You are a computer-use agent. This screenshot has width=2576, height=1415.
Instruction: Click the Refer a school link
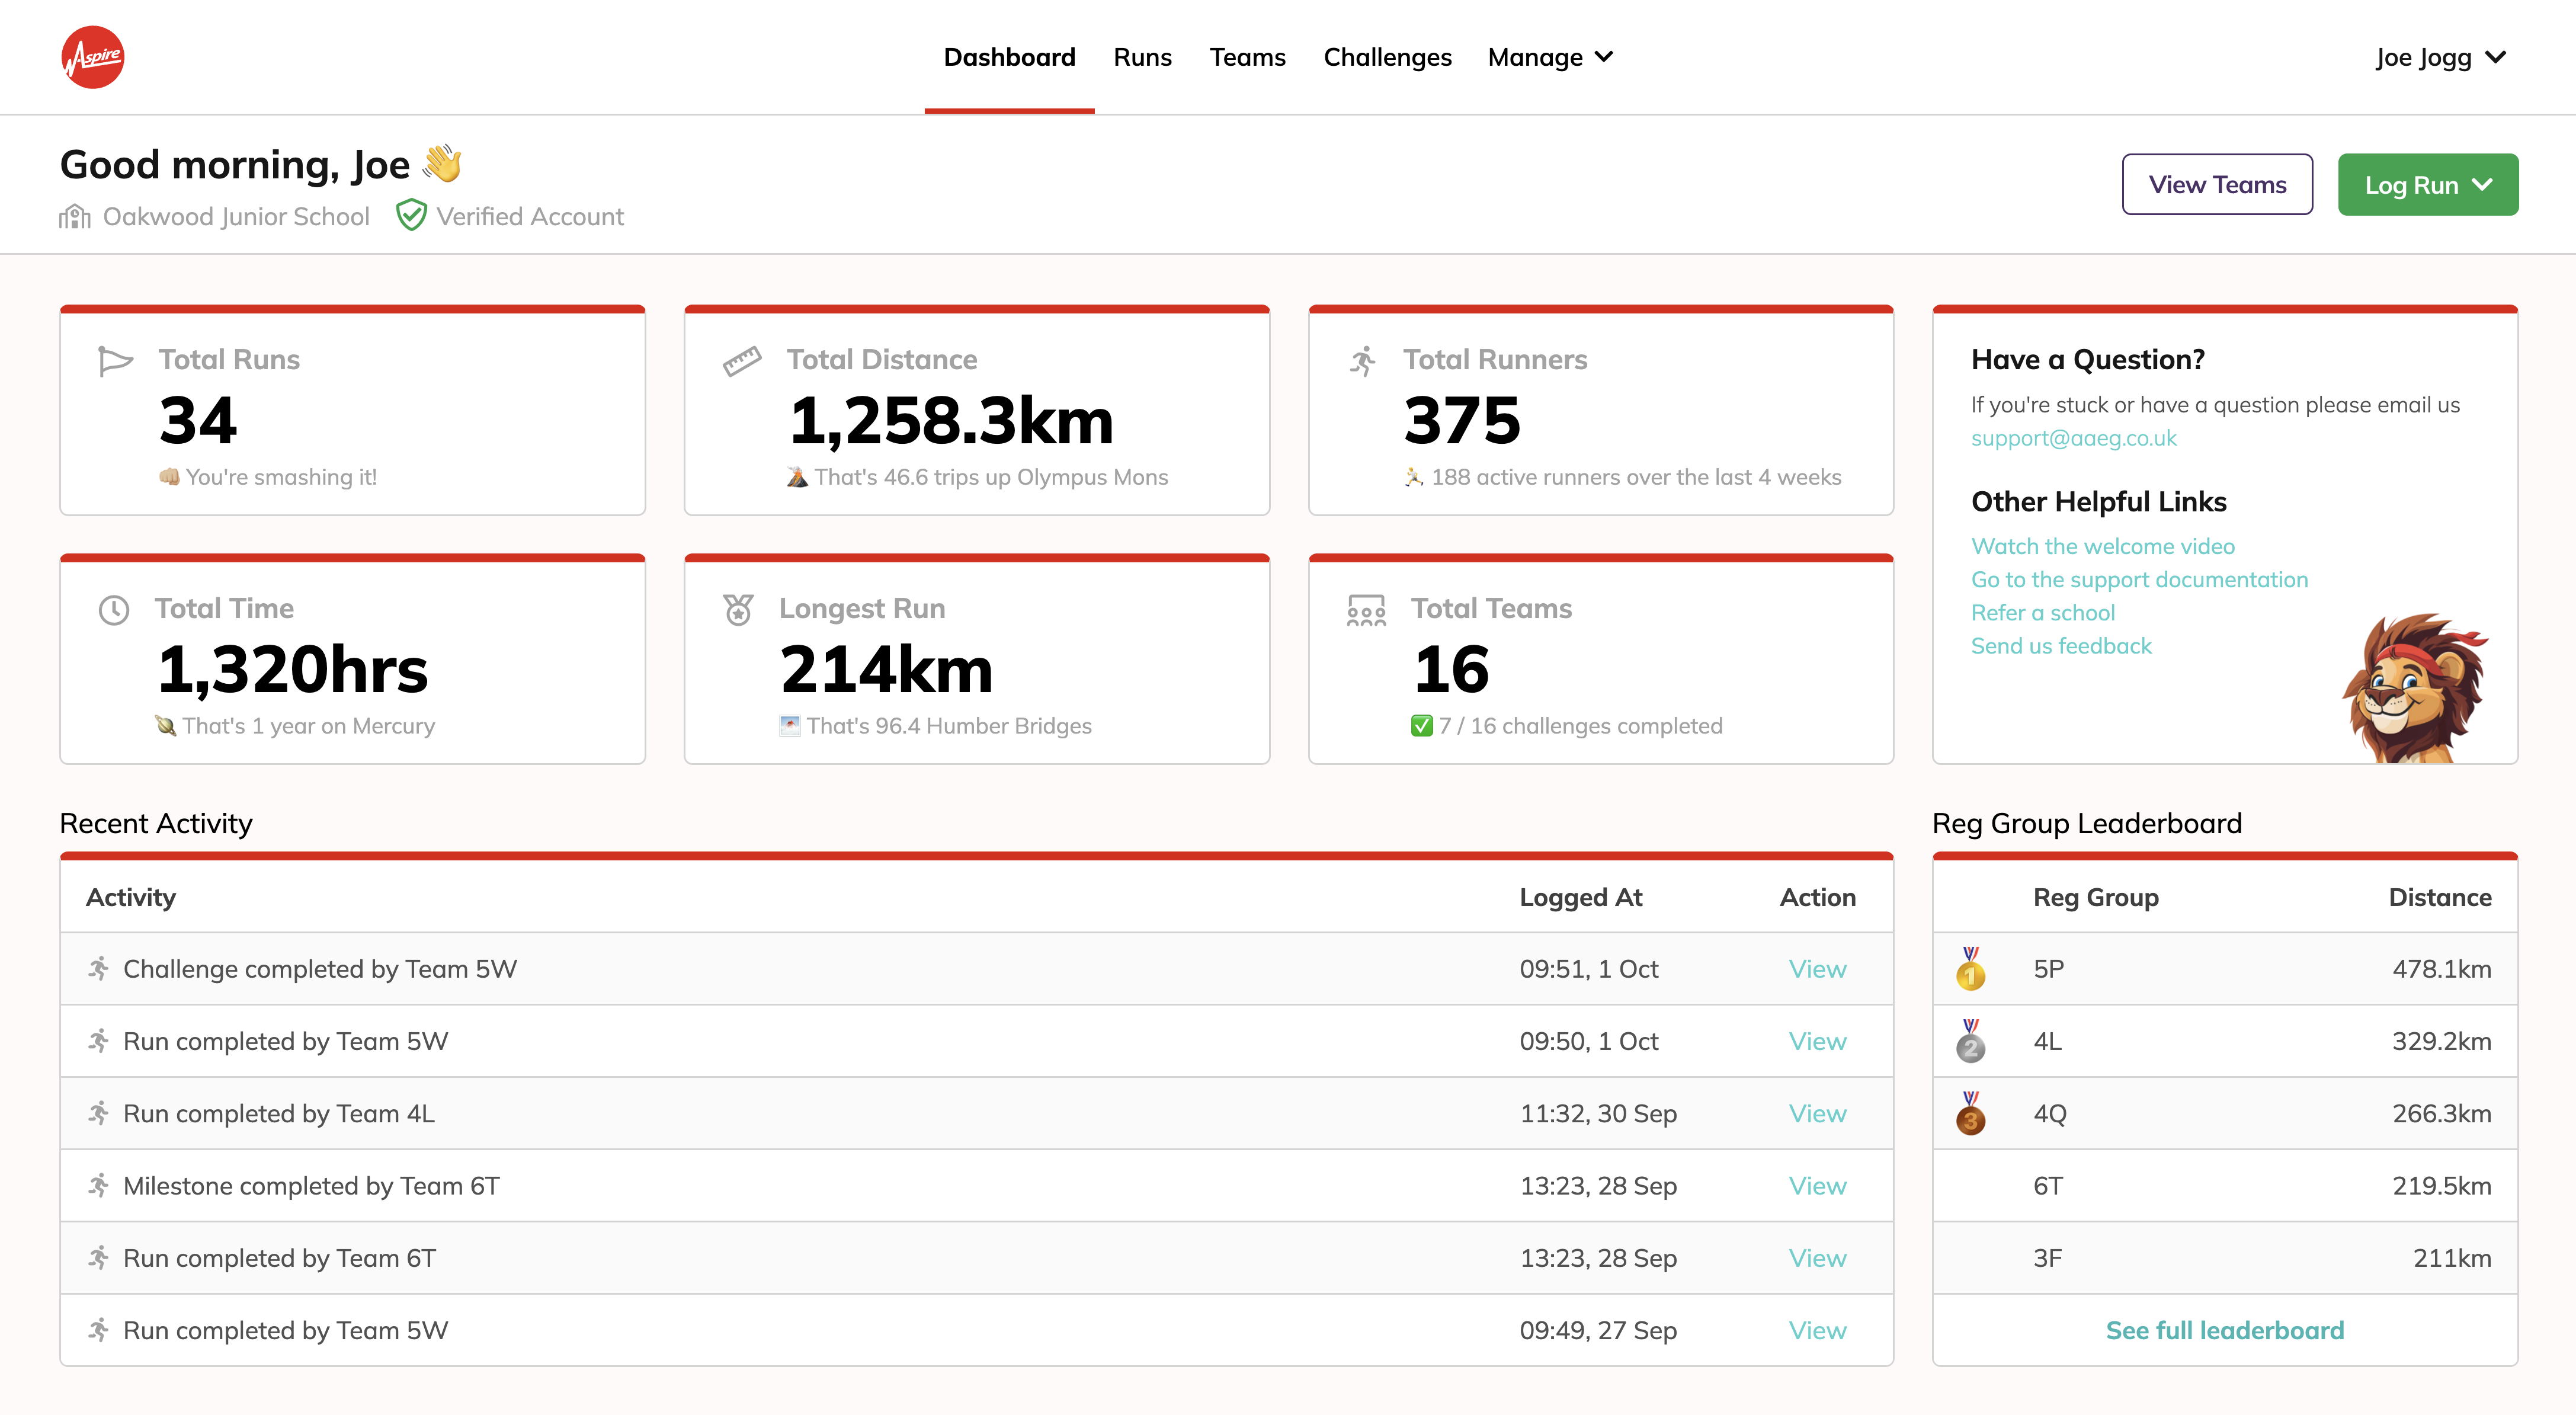[2042, 612]
